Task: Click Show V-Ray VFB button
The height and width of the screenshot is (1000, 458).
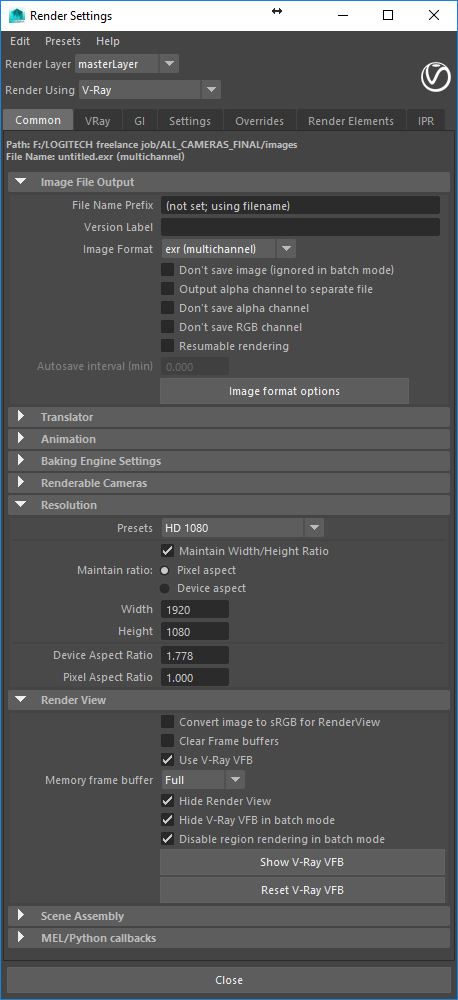Action: click(x=302, y=862)
